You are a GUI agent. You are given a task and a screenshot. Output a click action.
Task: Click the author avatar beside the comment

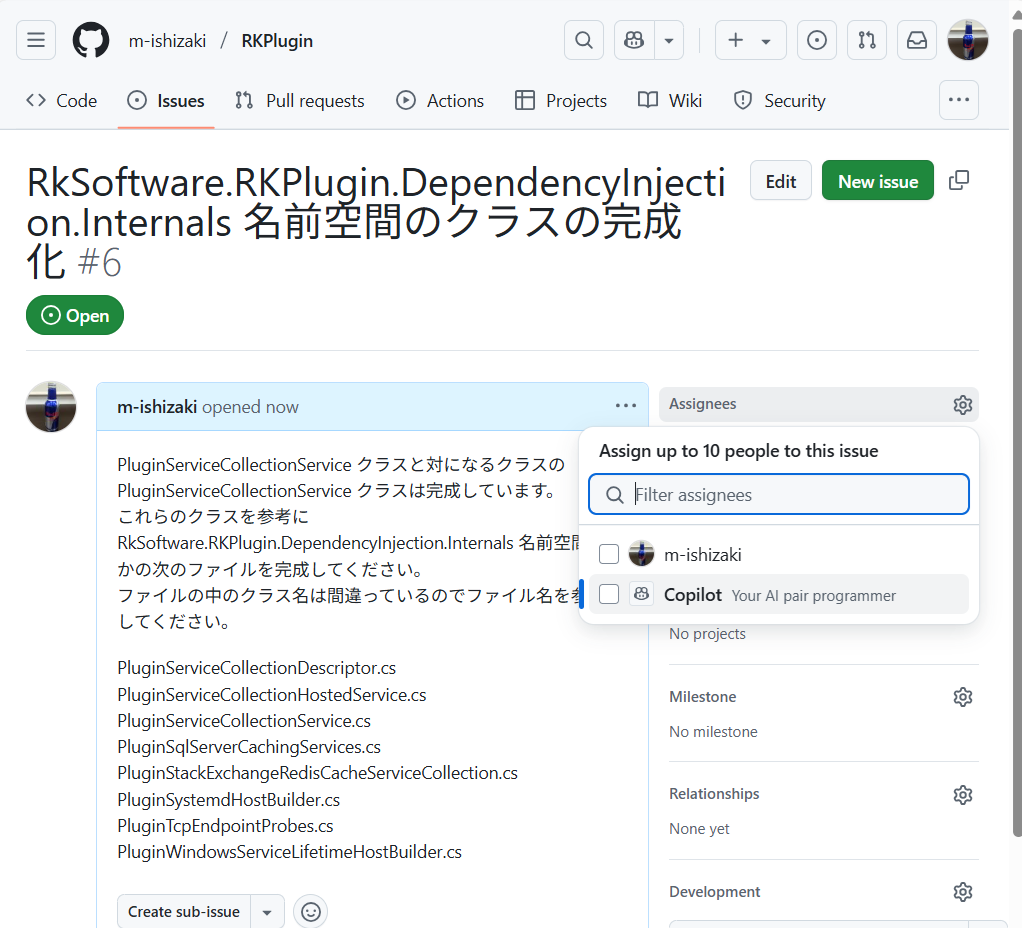coord(51,407)
